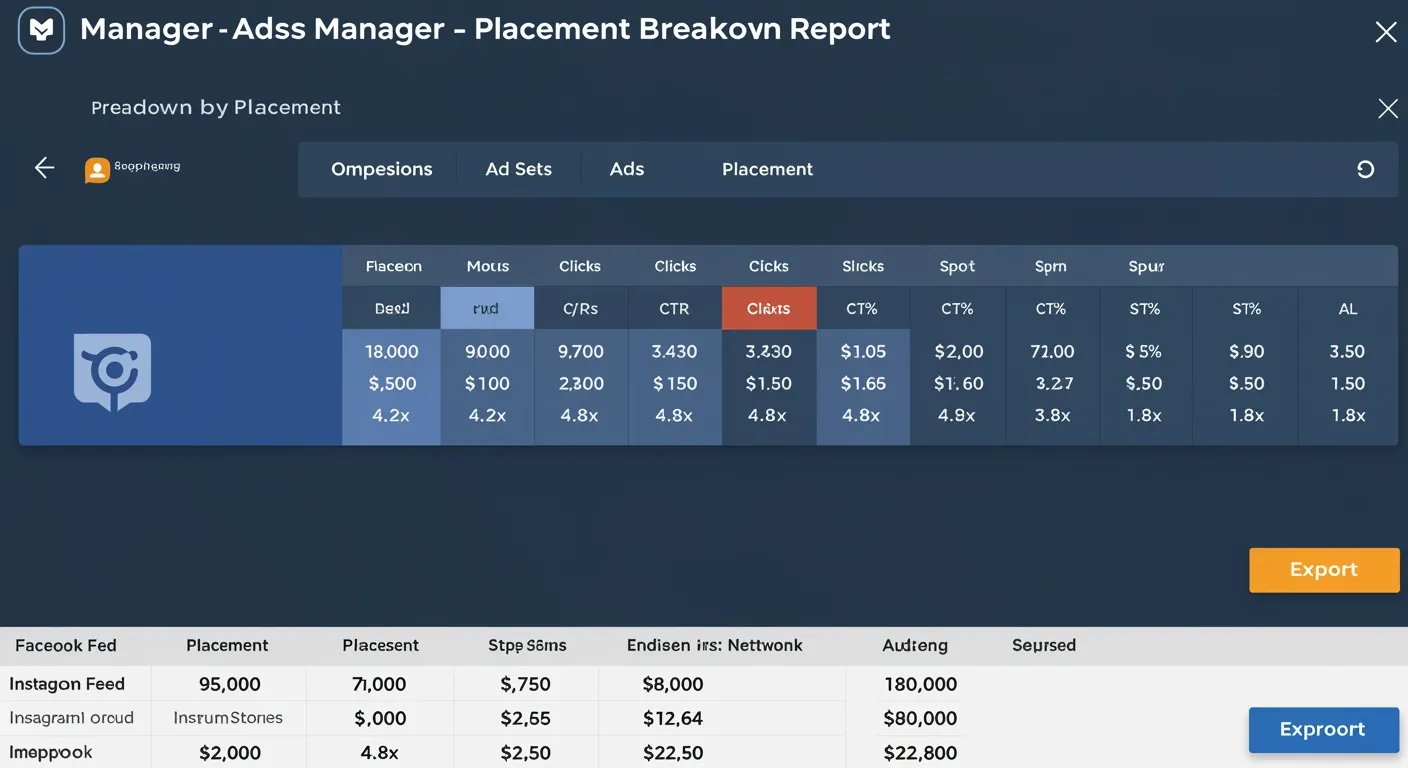This screenshot has height=768, width=1408.
Task: Switch to the Ads tab
Action: click(x=627, y=169)
